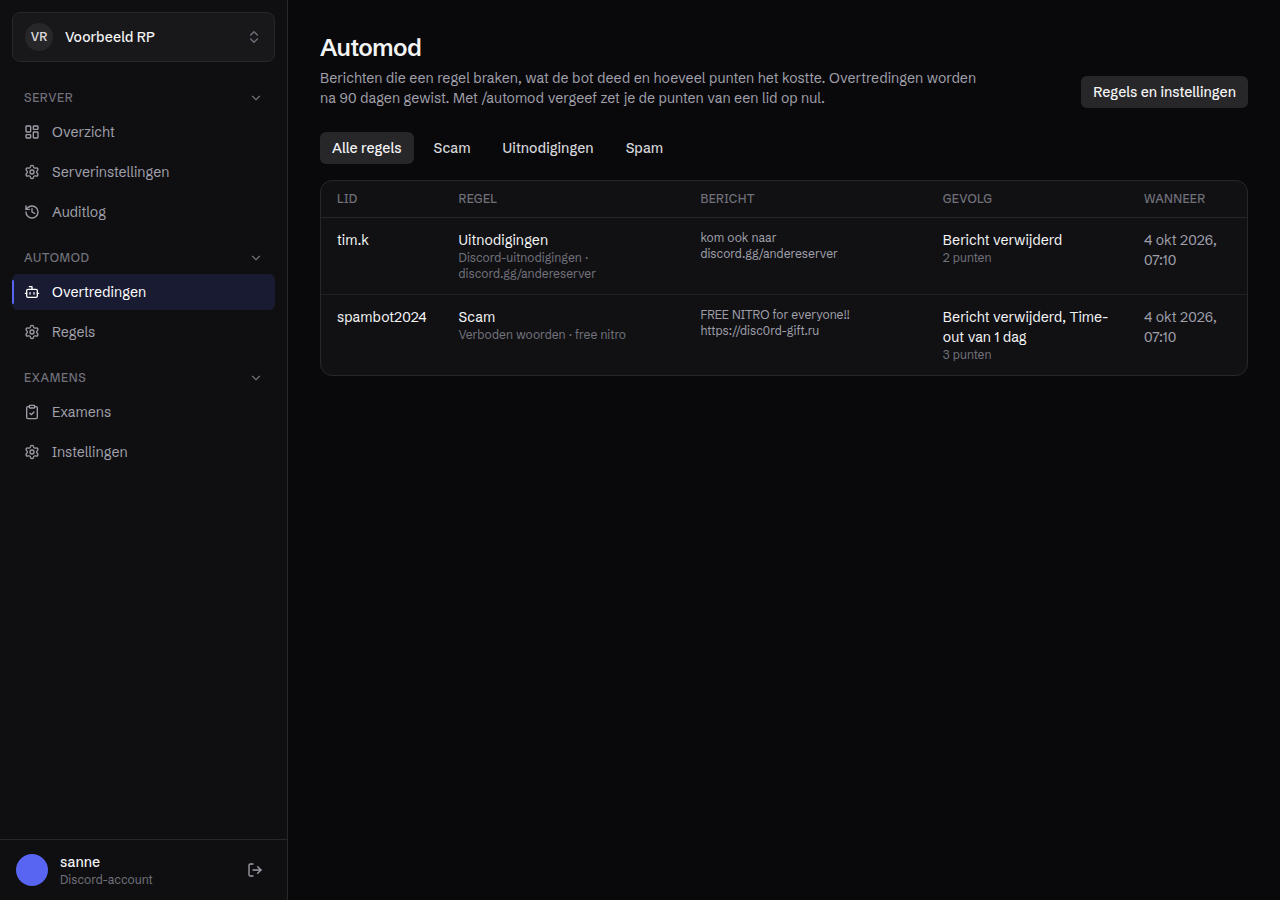Click 'Bericht verwijderd' in tim.k row
The width and height of the screenshot is (1280, 900).
click(x=1002, y=240)
